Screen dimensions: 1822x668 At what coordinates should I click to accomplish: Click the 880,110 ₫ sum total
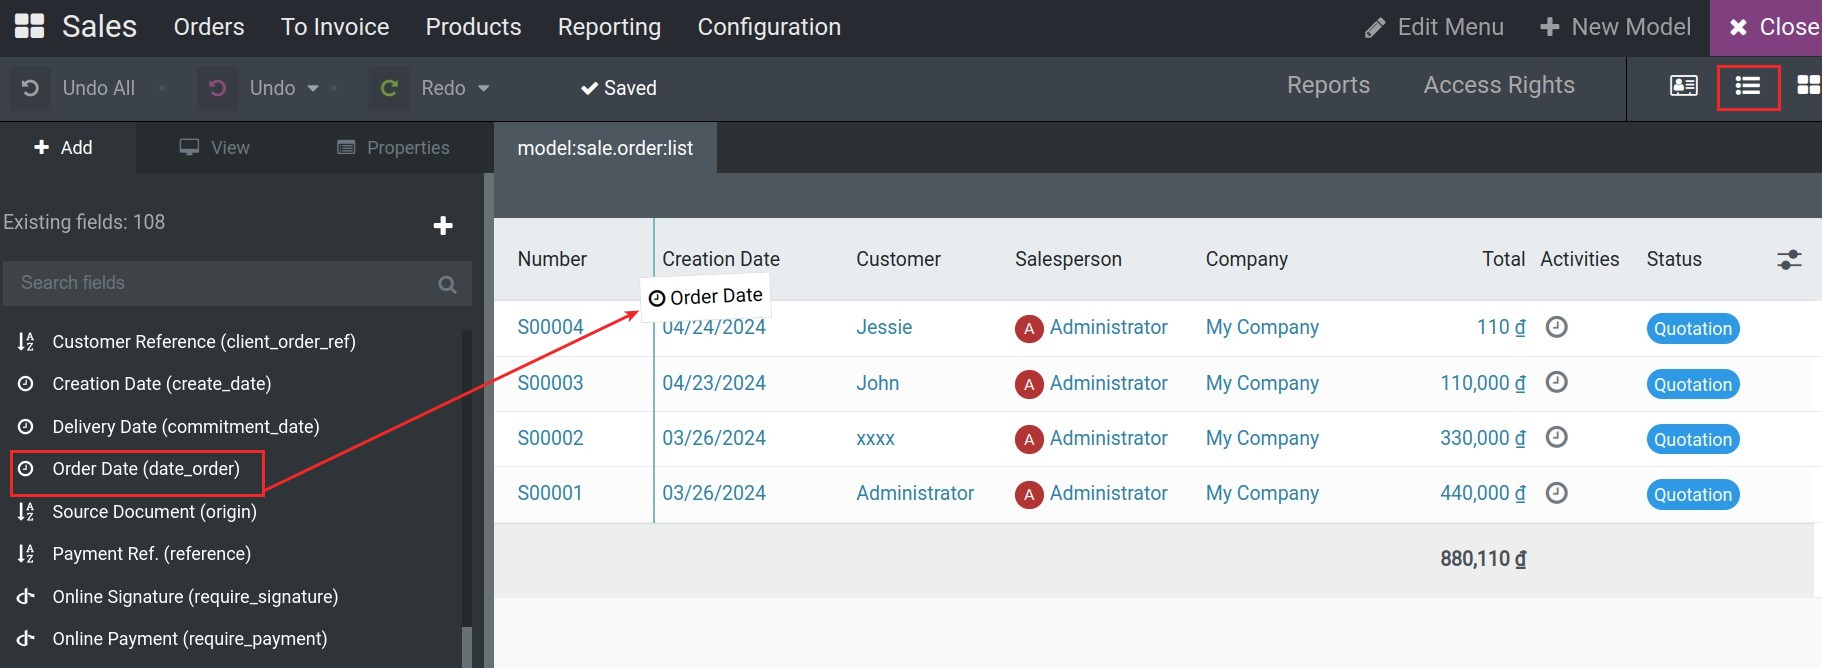(x=1483, y=559)
